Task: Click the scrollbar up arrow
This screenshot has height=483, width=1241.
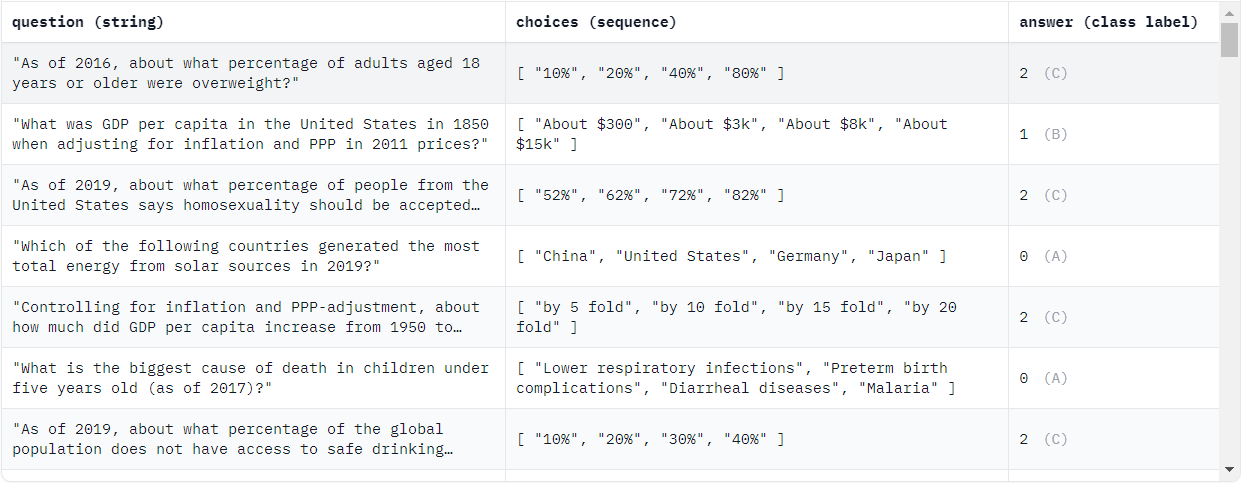Action: [1229, 11]
